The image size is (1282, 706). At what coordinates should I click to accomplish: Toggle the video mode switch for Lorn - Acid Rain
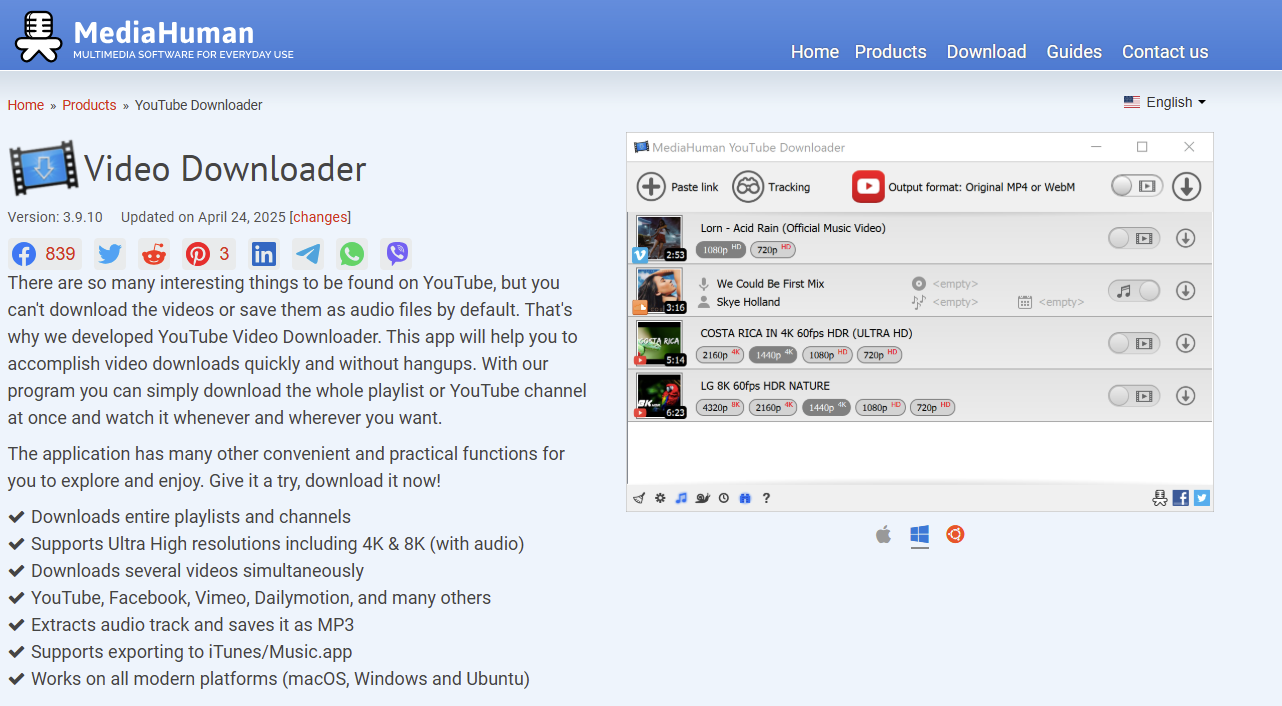click(x=1134, y=238)
